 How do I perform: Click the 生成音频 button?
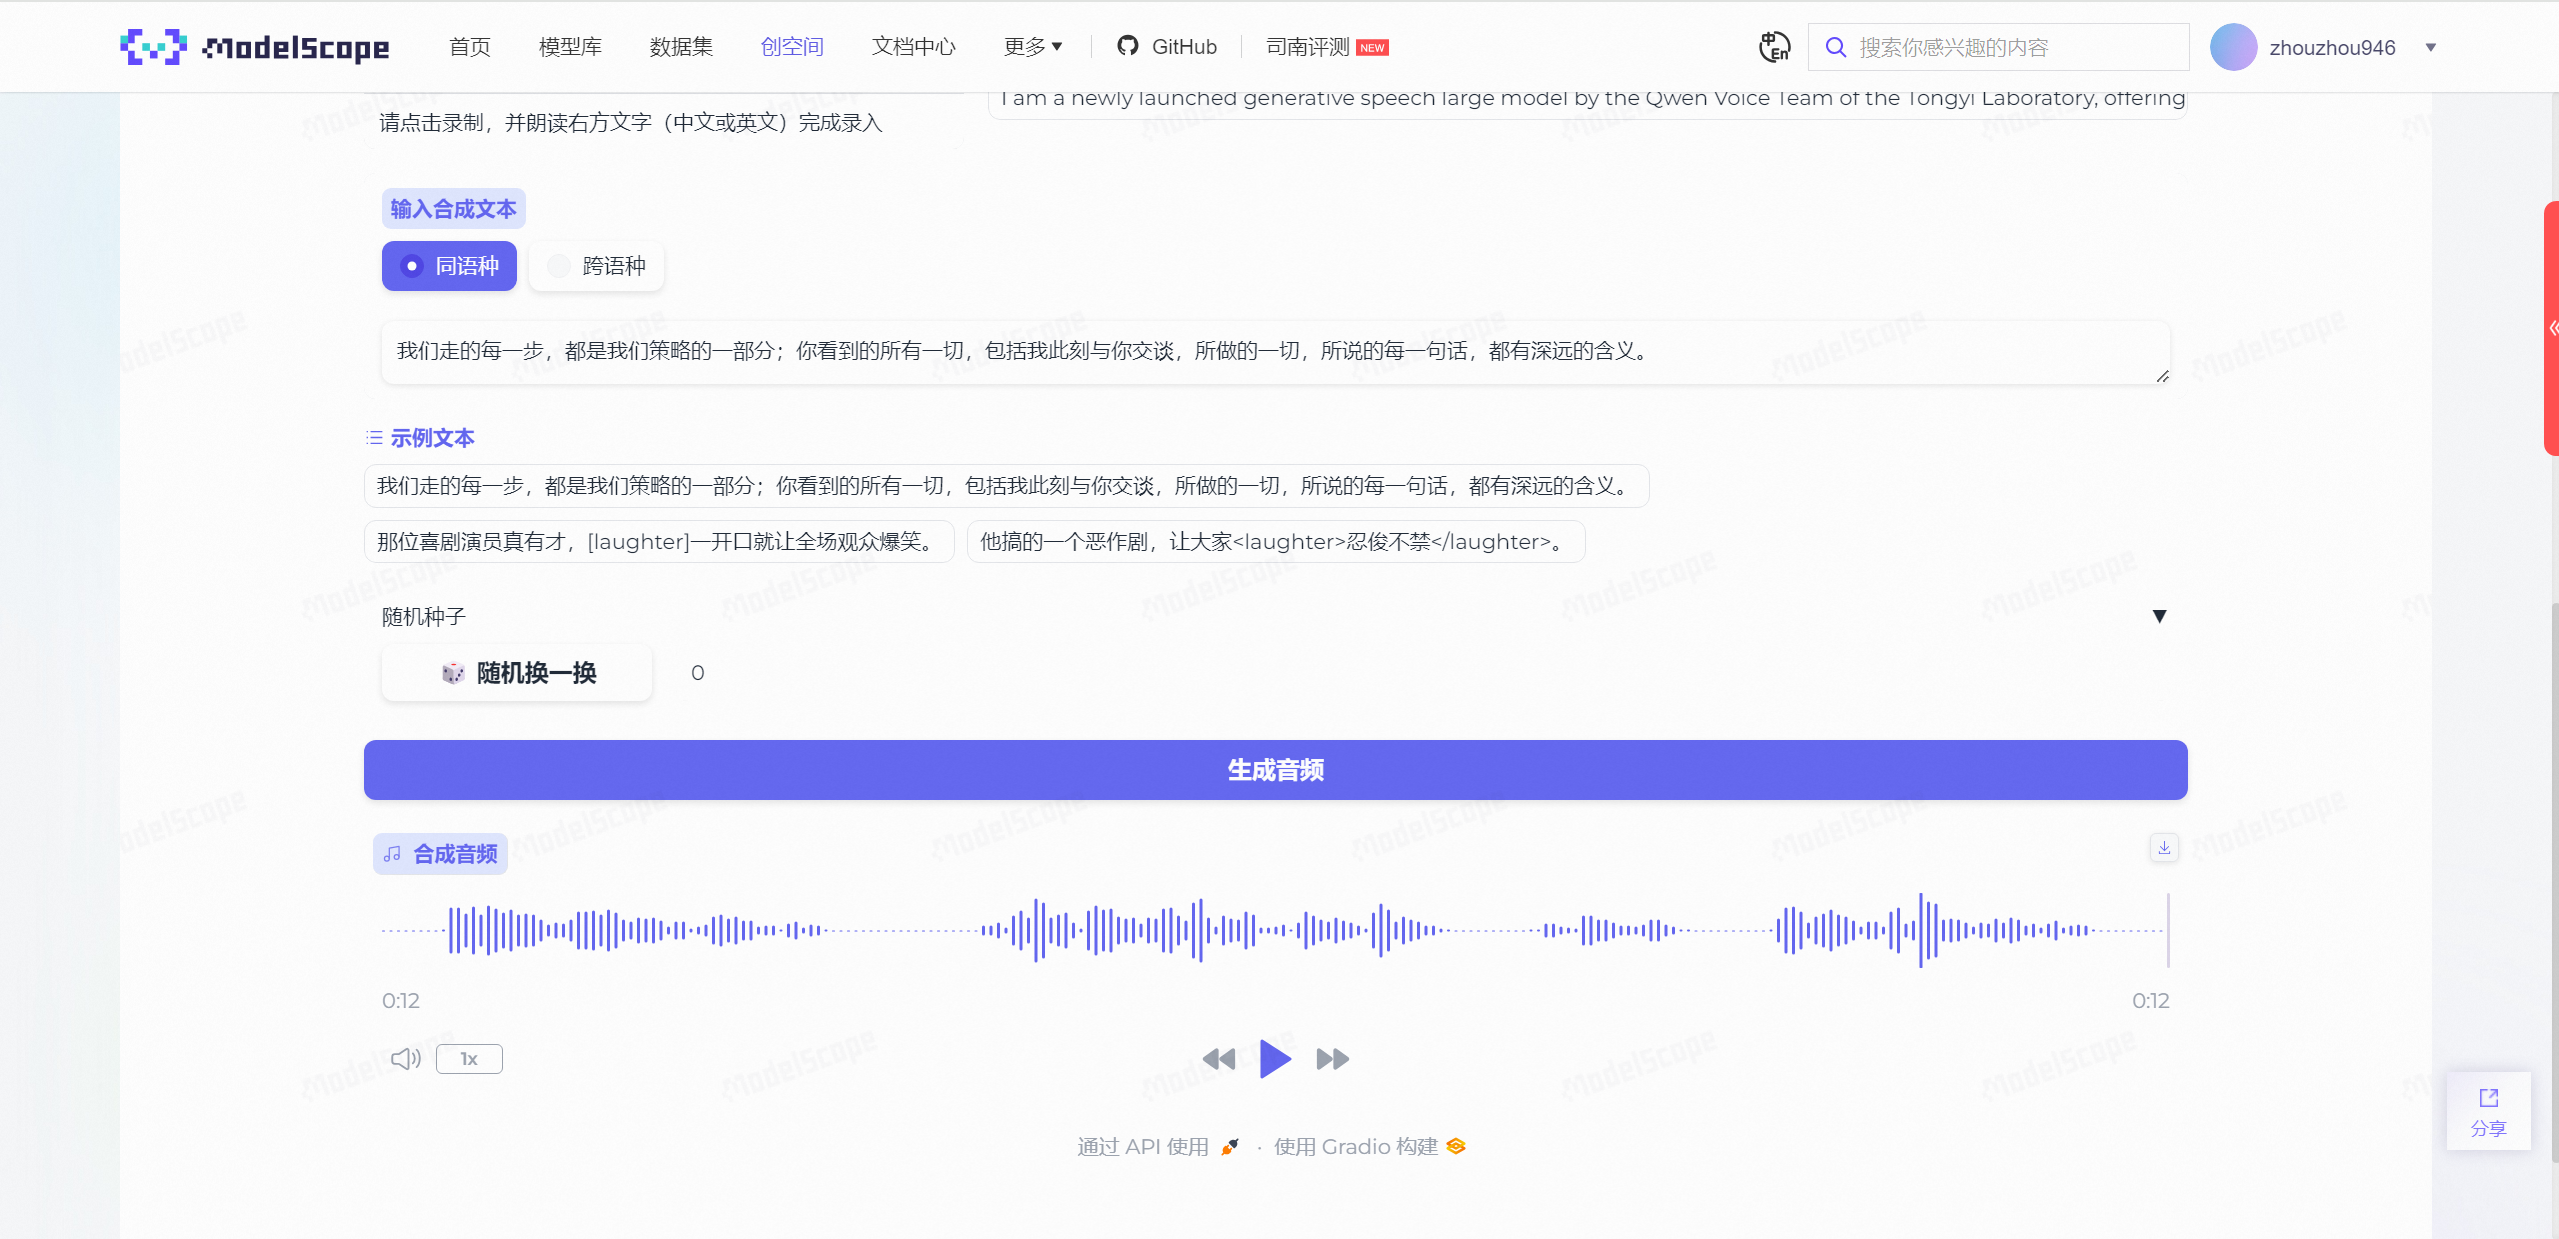[x=1274, y=770]
